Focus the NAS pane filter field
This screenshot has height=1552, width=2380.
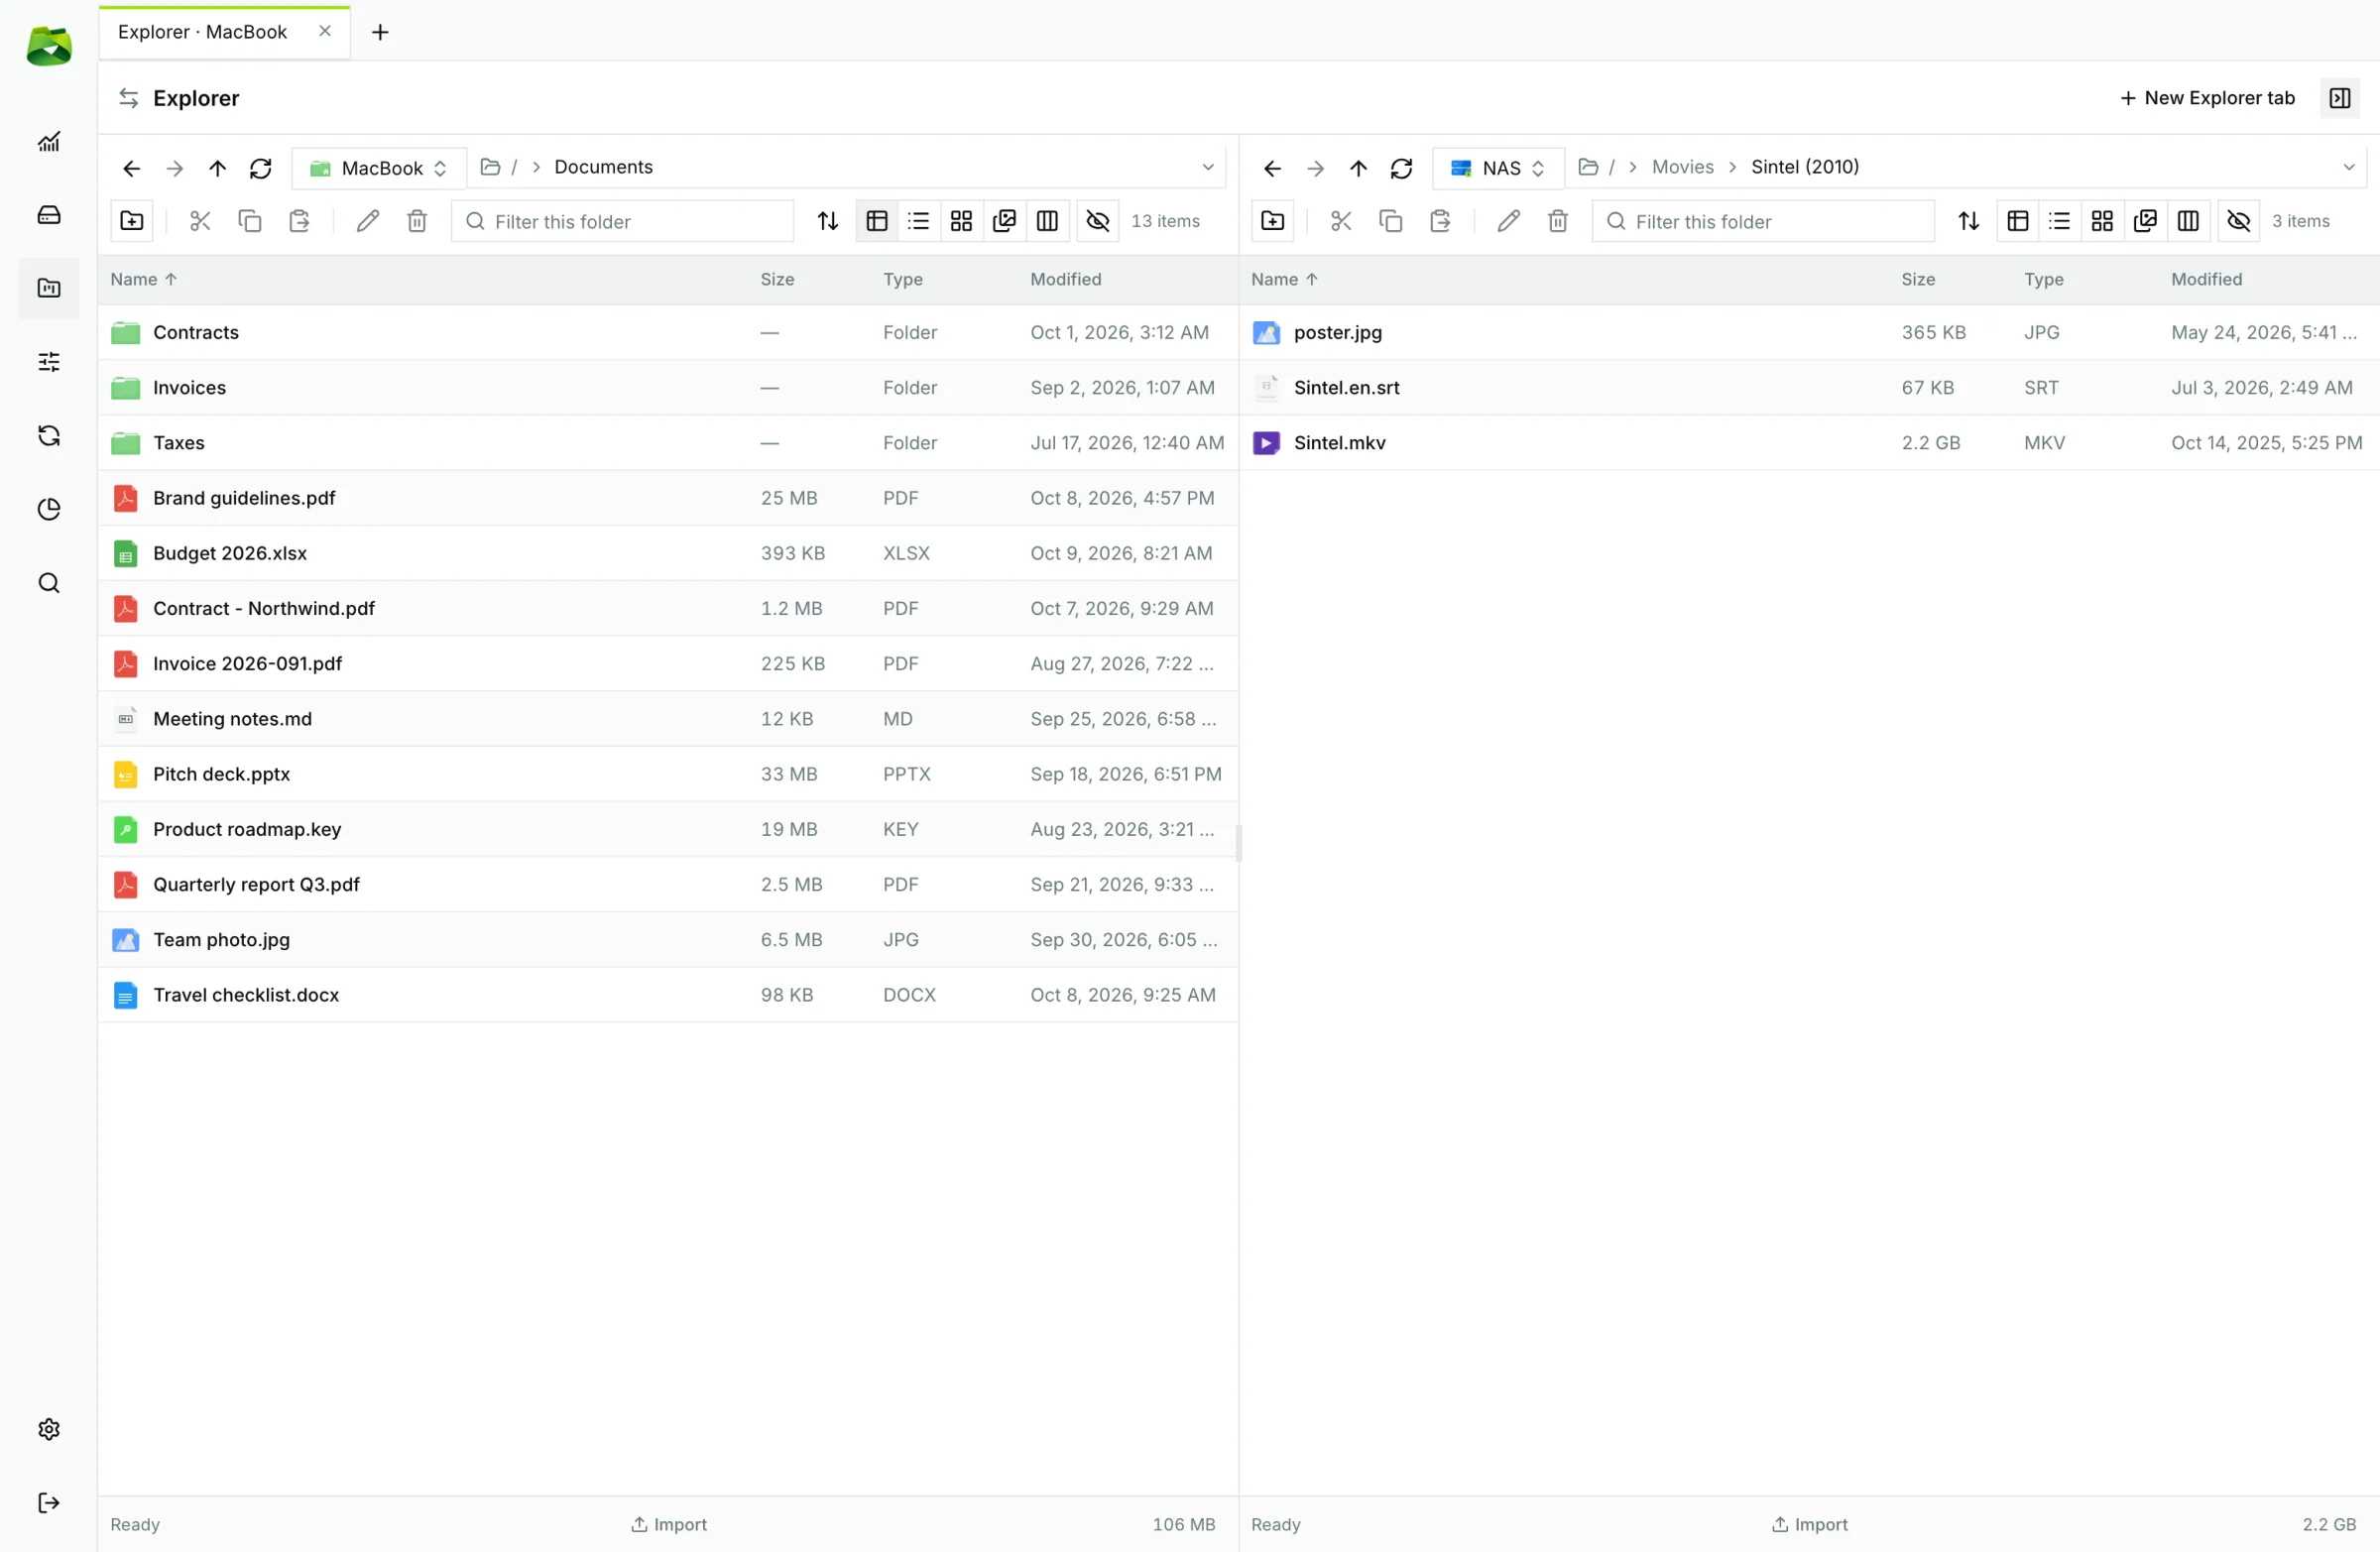(1763, 221)
